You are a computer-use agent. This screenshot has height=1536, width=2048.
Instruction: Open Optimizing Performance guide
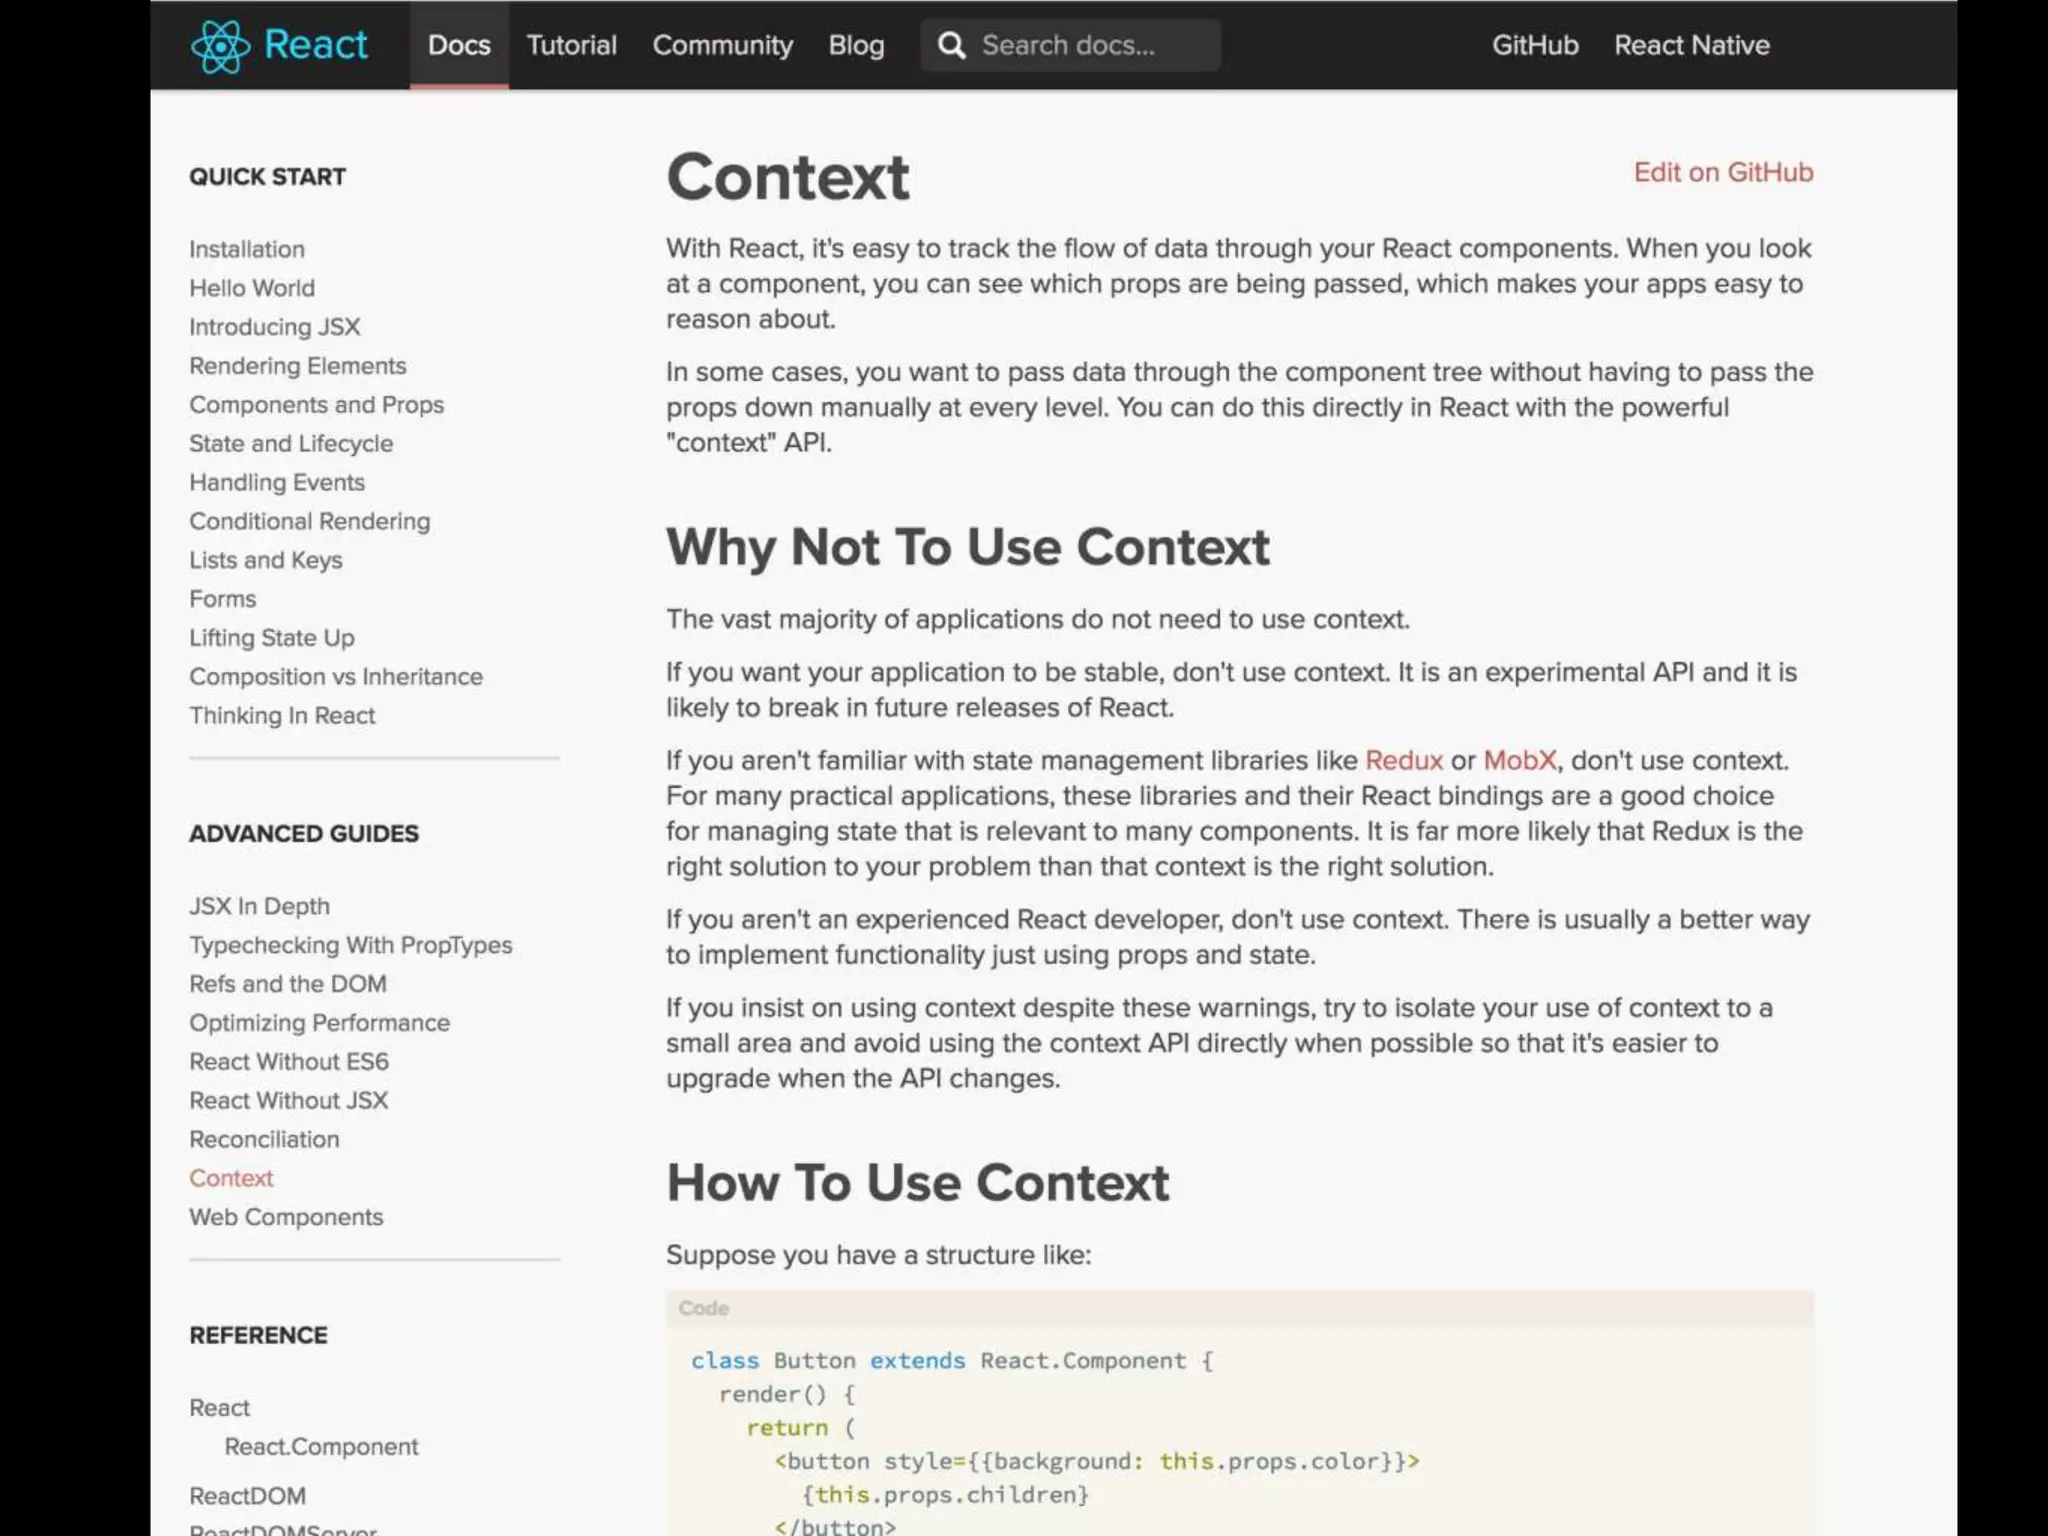tap(320, 1023)
